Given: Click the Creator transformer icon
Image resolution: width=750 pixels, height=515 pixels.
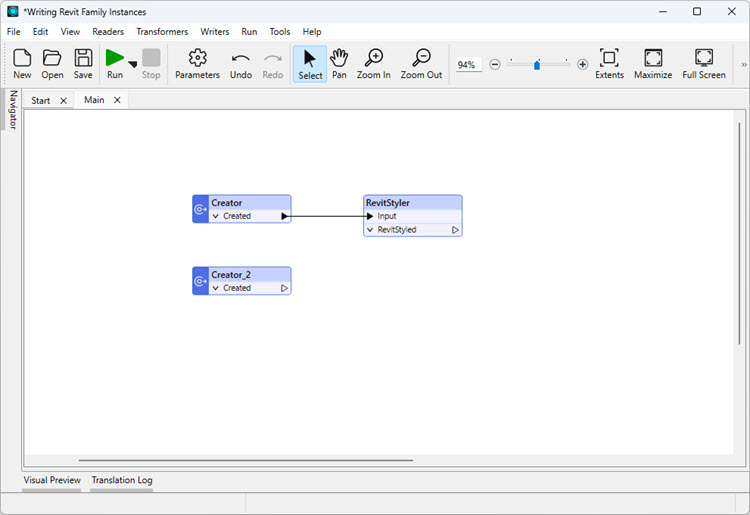Looking at the screenshot, I should [x=200, y=209].
